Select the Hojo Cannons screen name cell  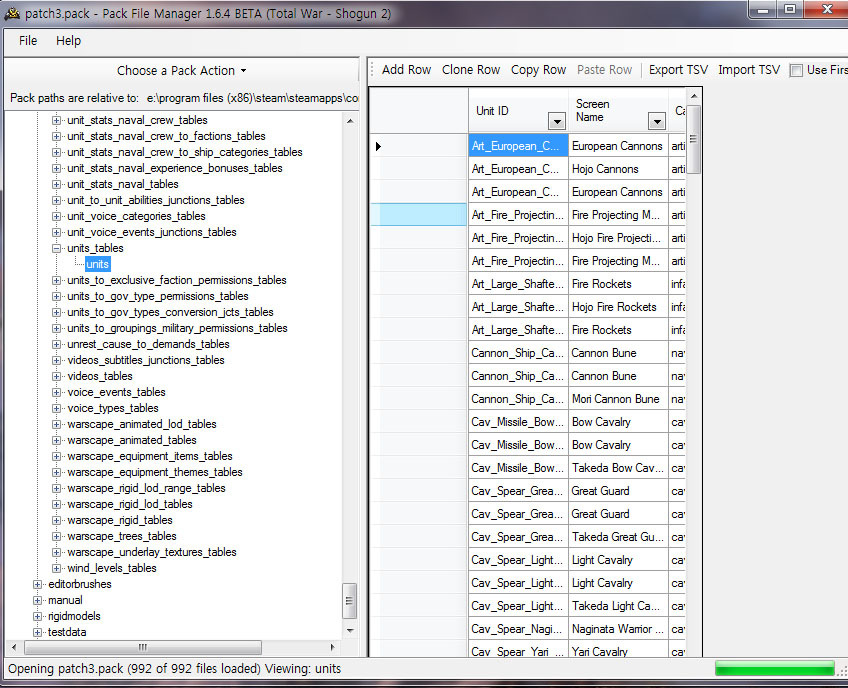618,169
